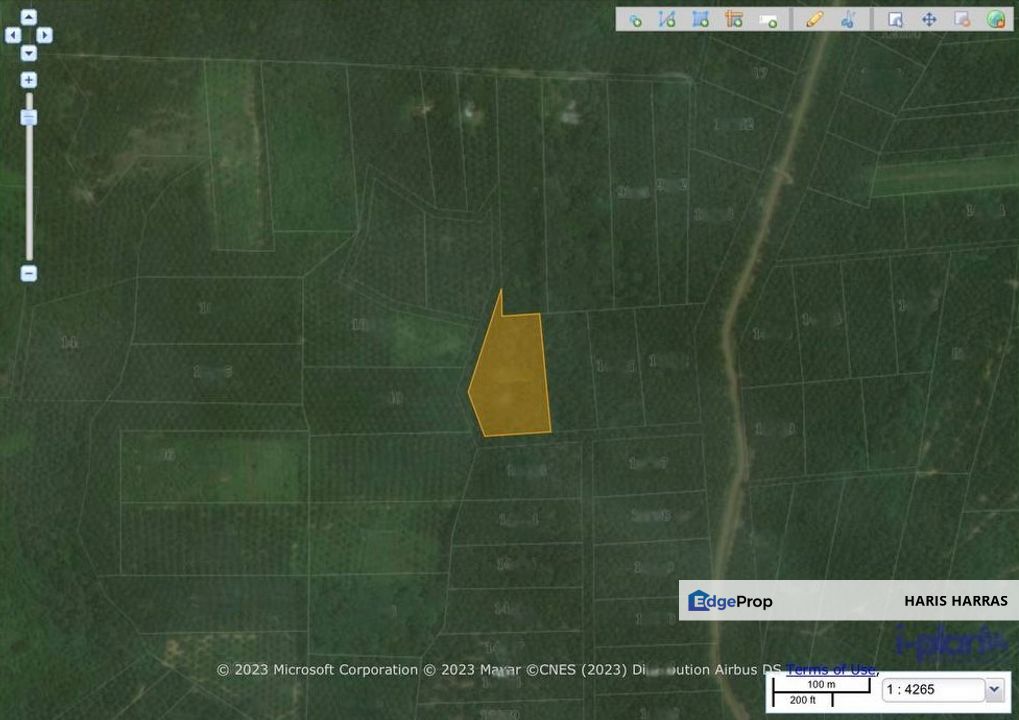Screen dimensions: 1019x720
Task: Activate the brush clear tool
Action: pyautogui.click(x=848, y=19)
